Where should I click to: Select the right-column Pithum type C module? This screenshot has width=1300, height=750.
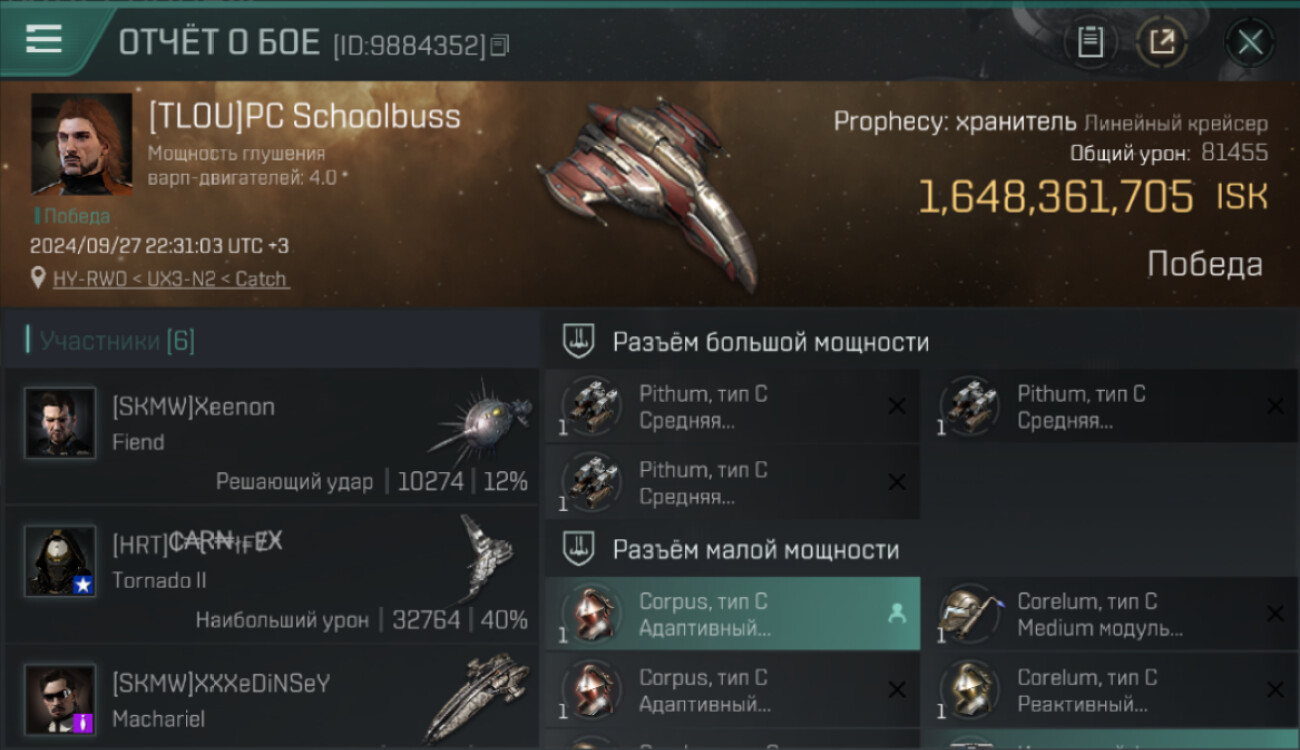[1110, 406]
